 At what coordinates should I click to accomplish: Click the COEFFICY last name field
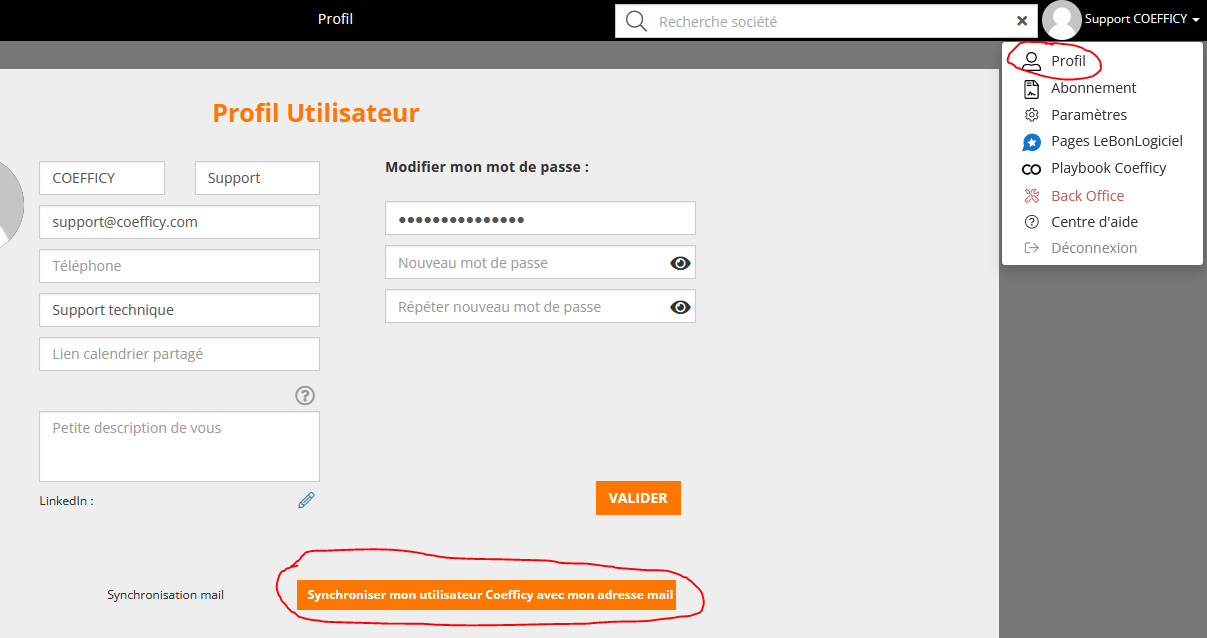[102, 178]
